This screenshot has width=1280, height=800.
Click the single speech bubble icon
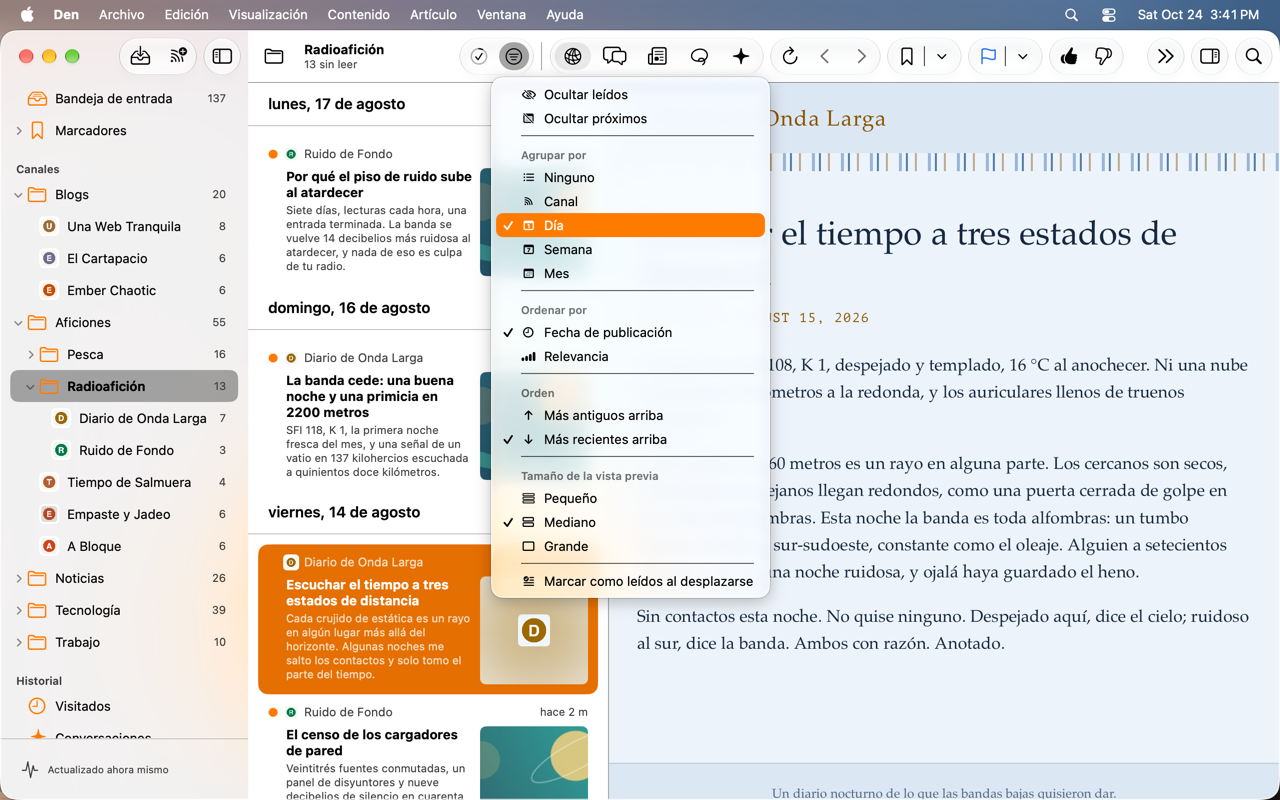click(699, 57)
